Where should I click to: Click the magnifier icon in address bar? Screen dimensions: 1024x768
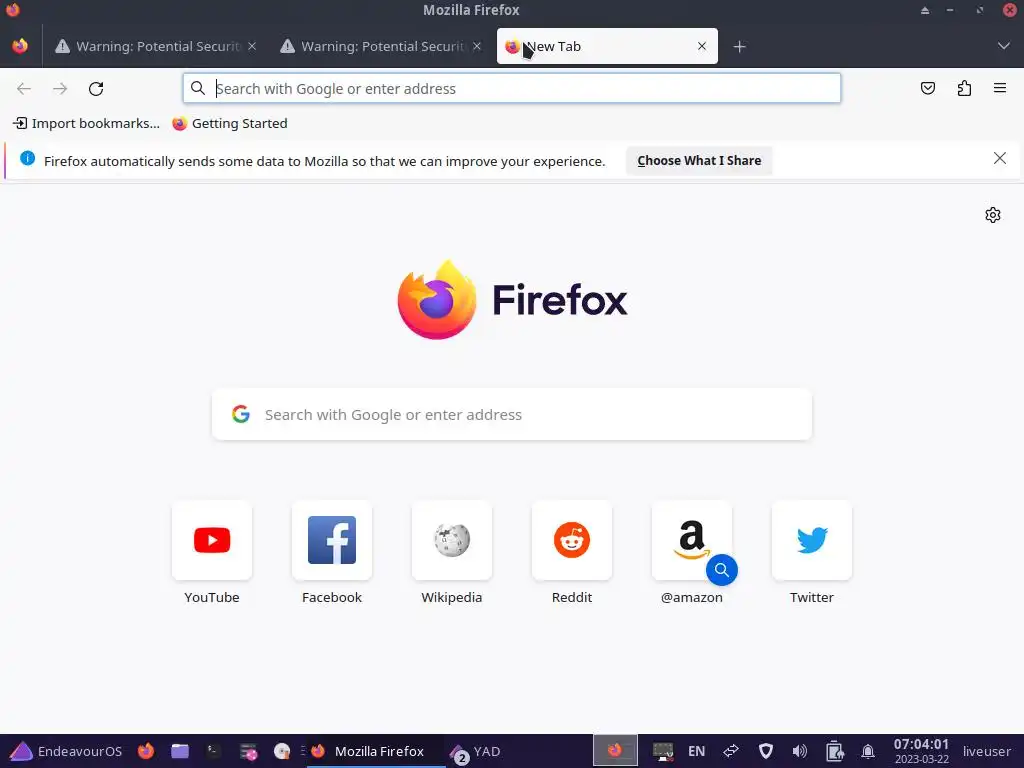198,88
